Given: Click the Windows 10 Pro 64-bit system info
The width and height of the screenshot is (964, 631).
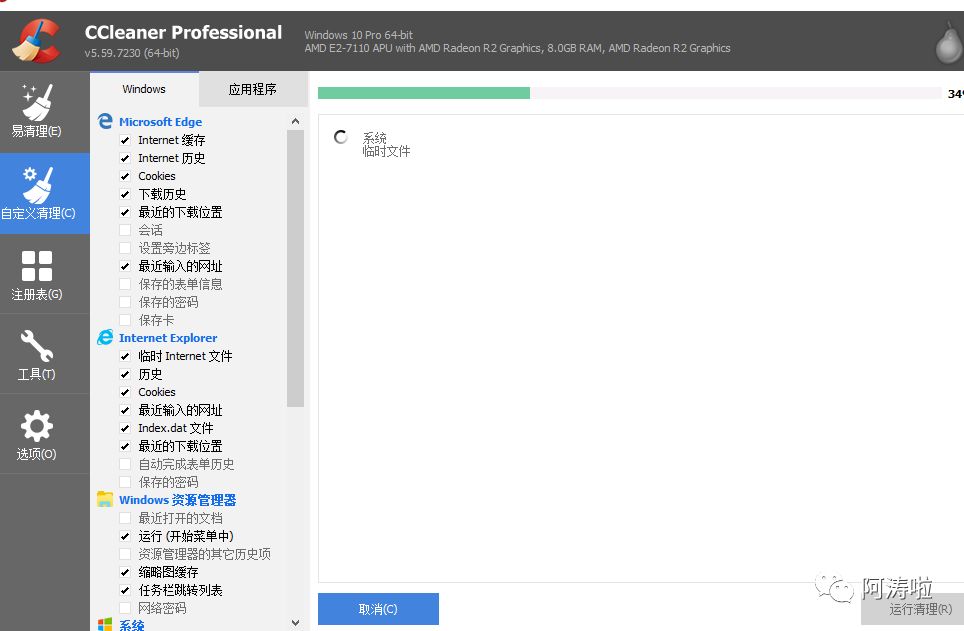Looking at the screenshot, I should pos(358,35).
